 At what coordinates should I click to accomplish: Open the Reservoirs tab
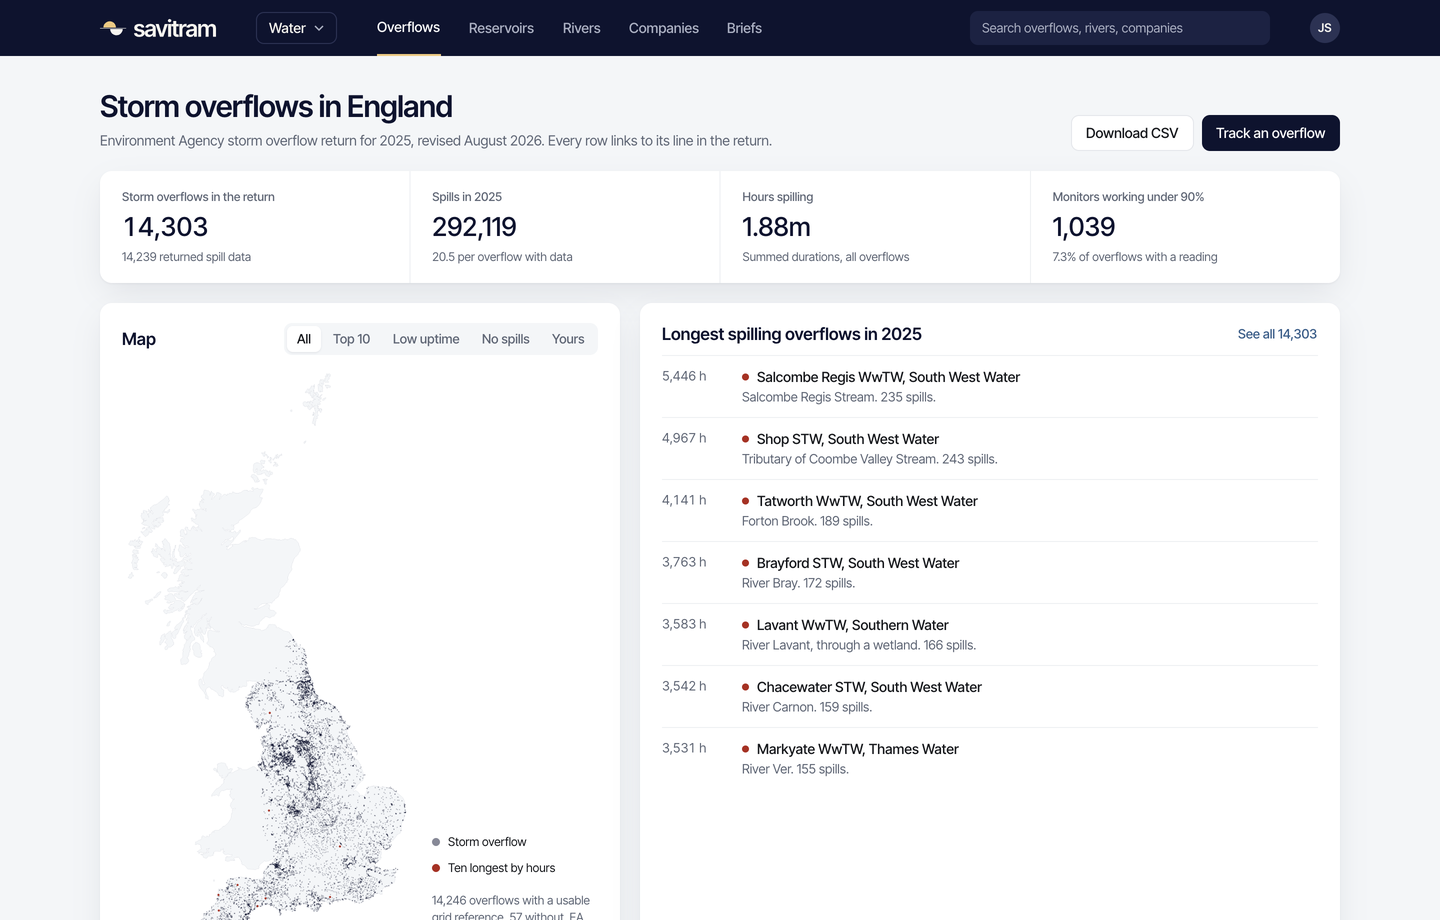point(501,28)
